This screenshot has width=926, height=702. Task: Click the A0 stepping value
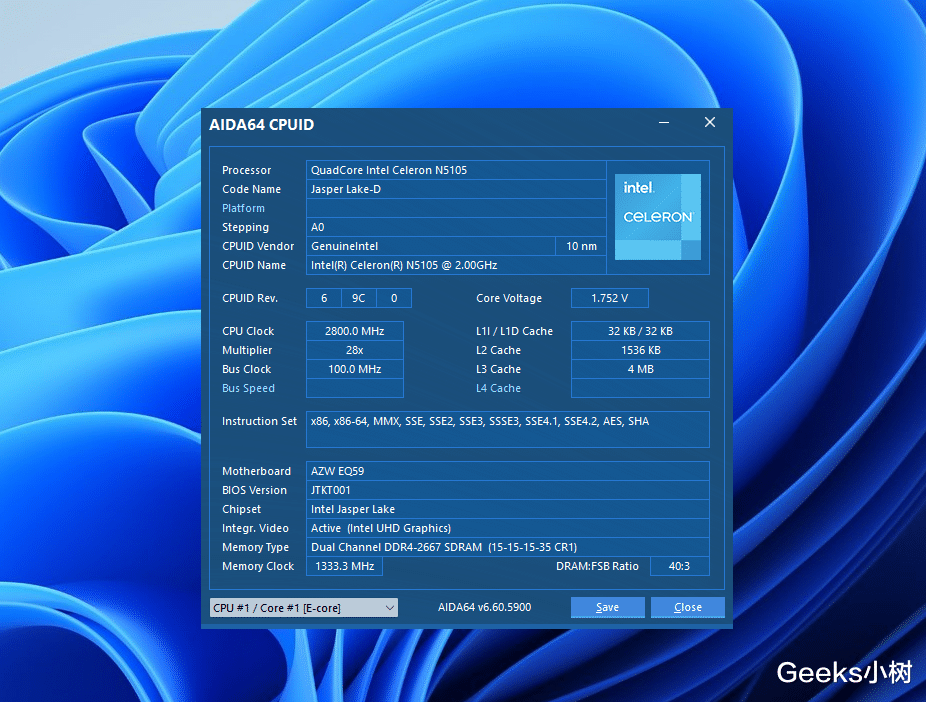pos(456,227)
